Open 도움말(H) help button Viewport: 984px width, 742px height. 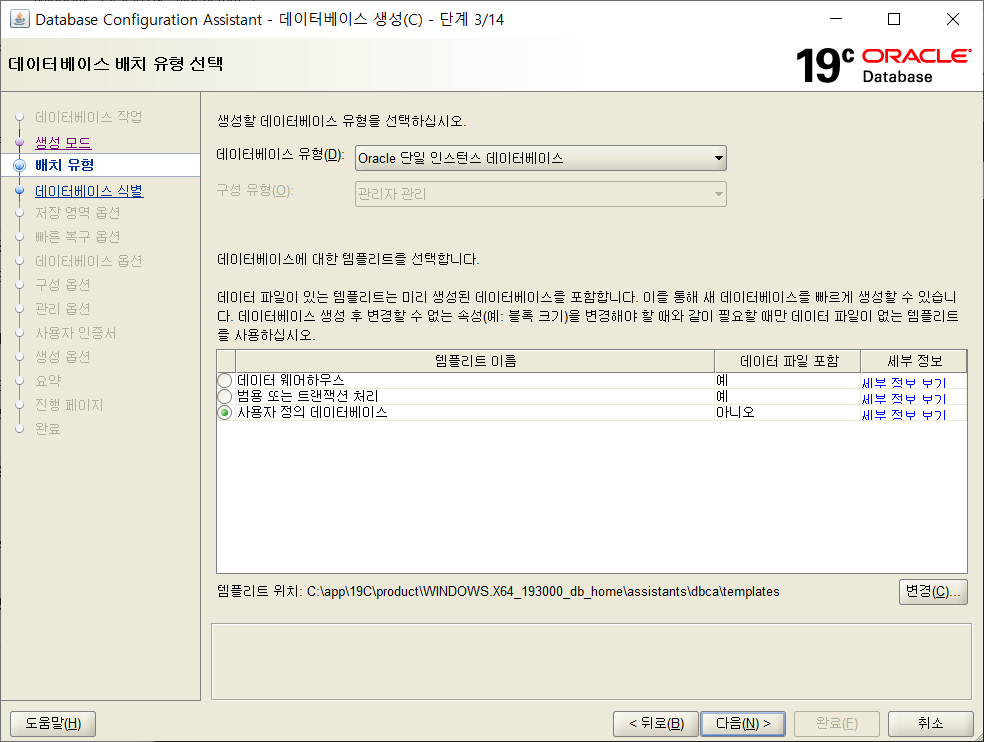(53, 723)
